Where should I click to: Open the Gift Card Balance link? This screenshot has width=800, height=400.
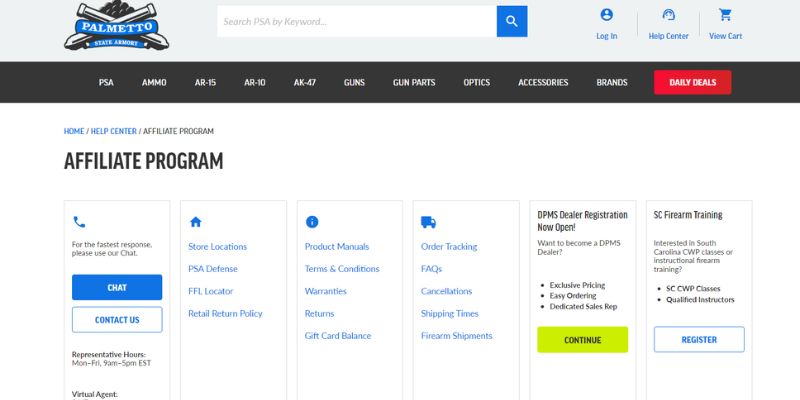(338, 336)
